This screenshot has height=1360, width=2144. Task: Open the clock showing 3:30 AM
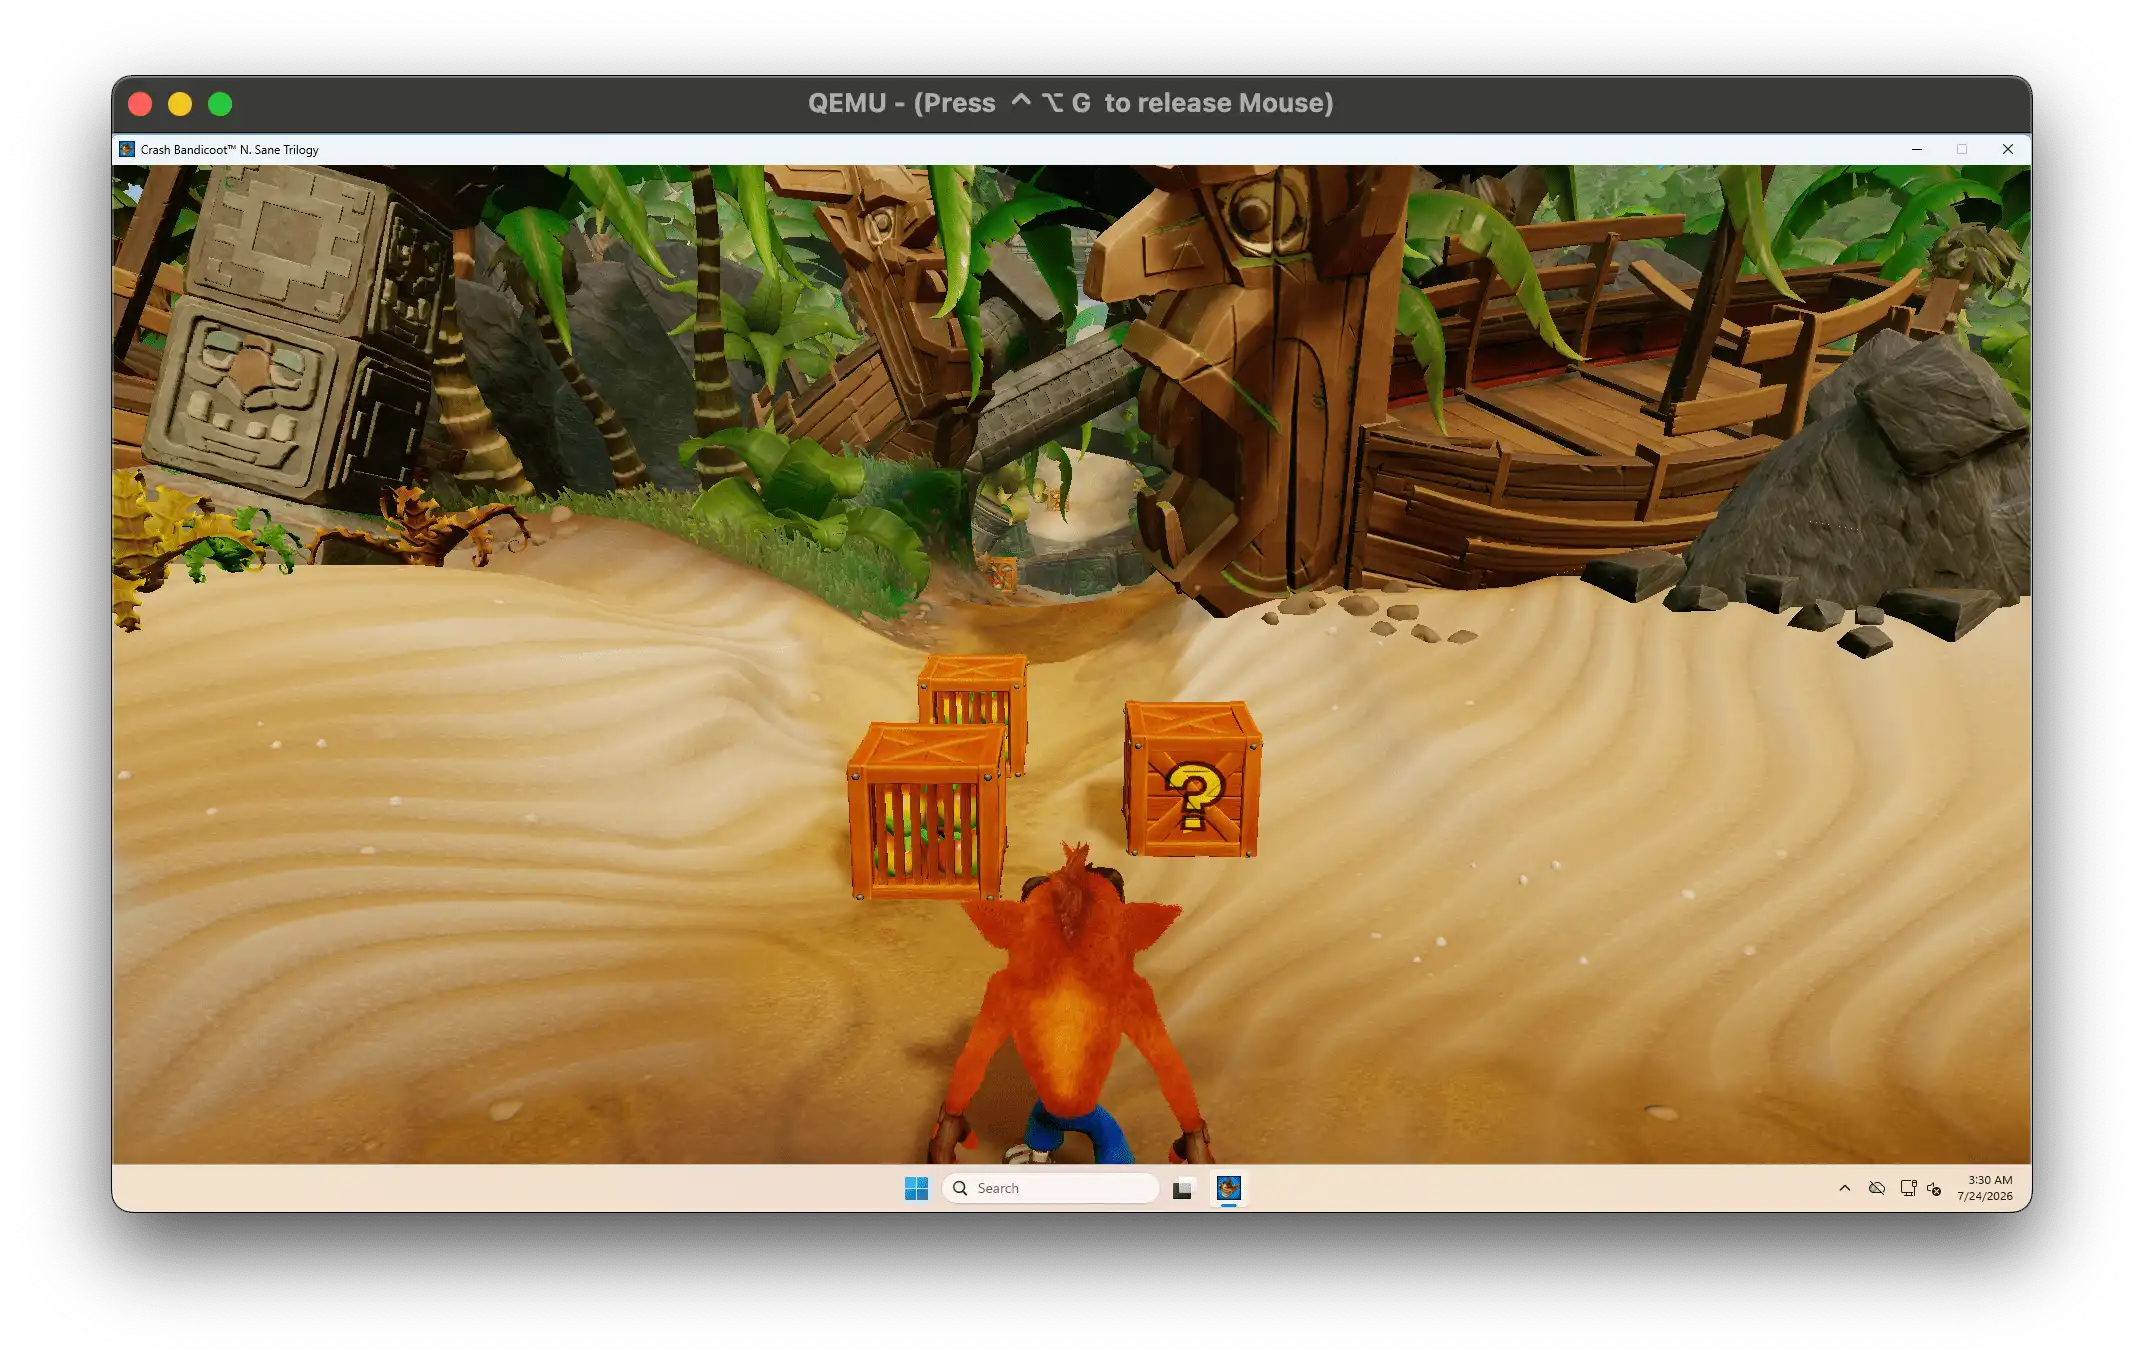click(1985, 1188)
